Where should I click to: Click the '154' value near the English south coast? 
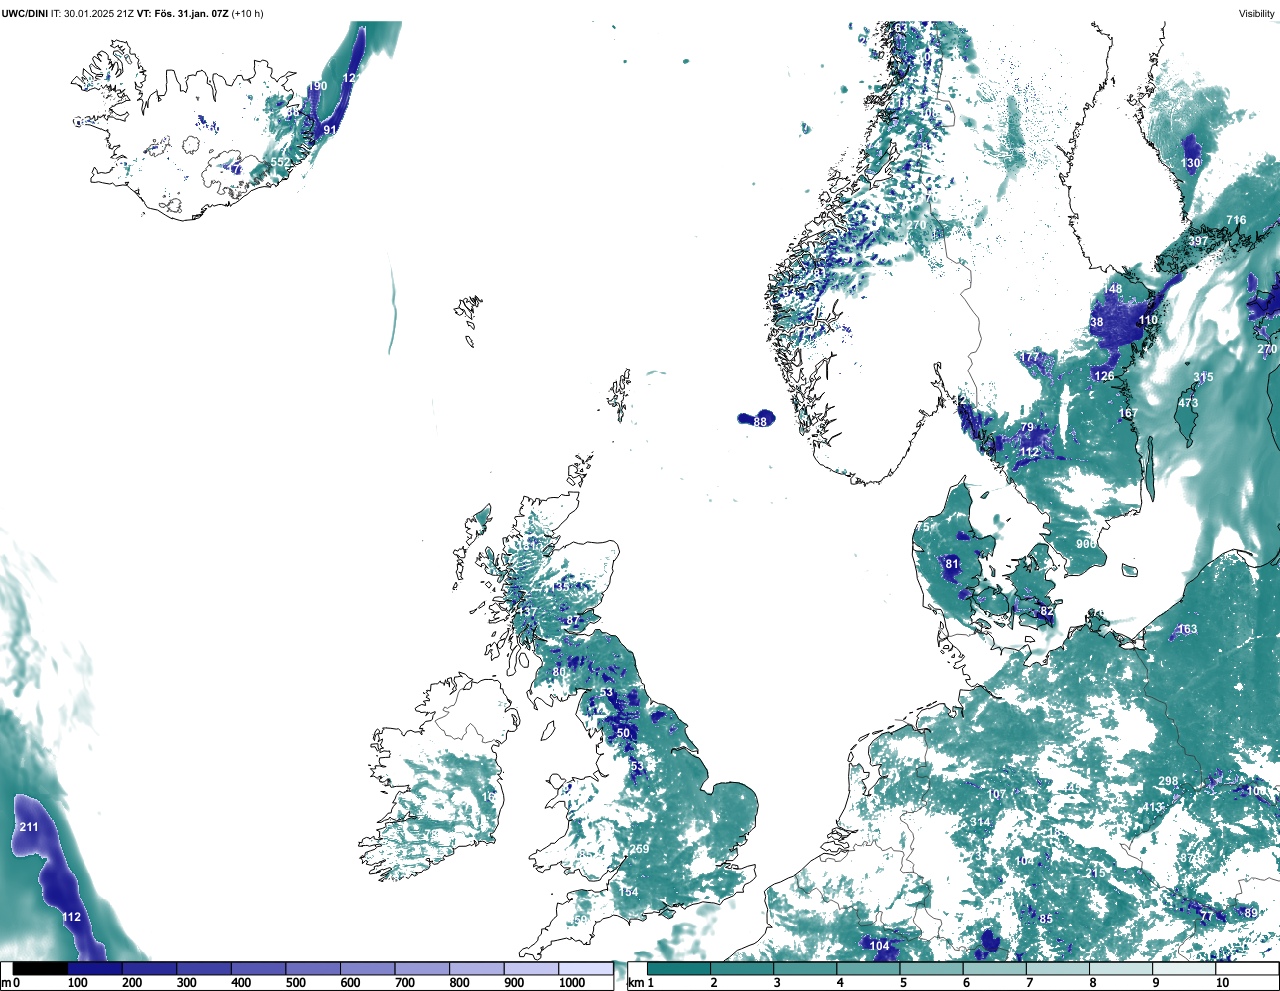click(628, 892)
